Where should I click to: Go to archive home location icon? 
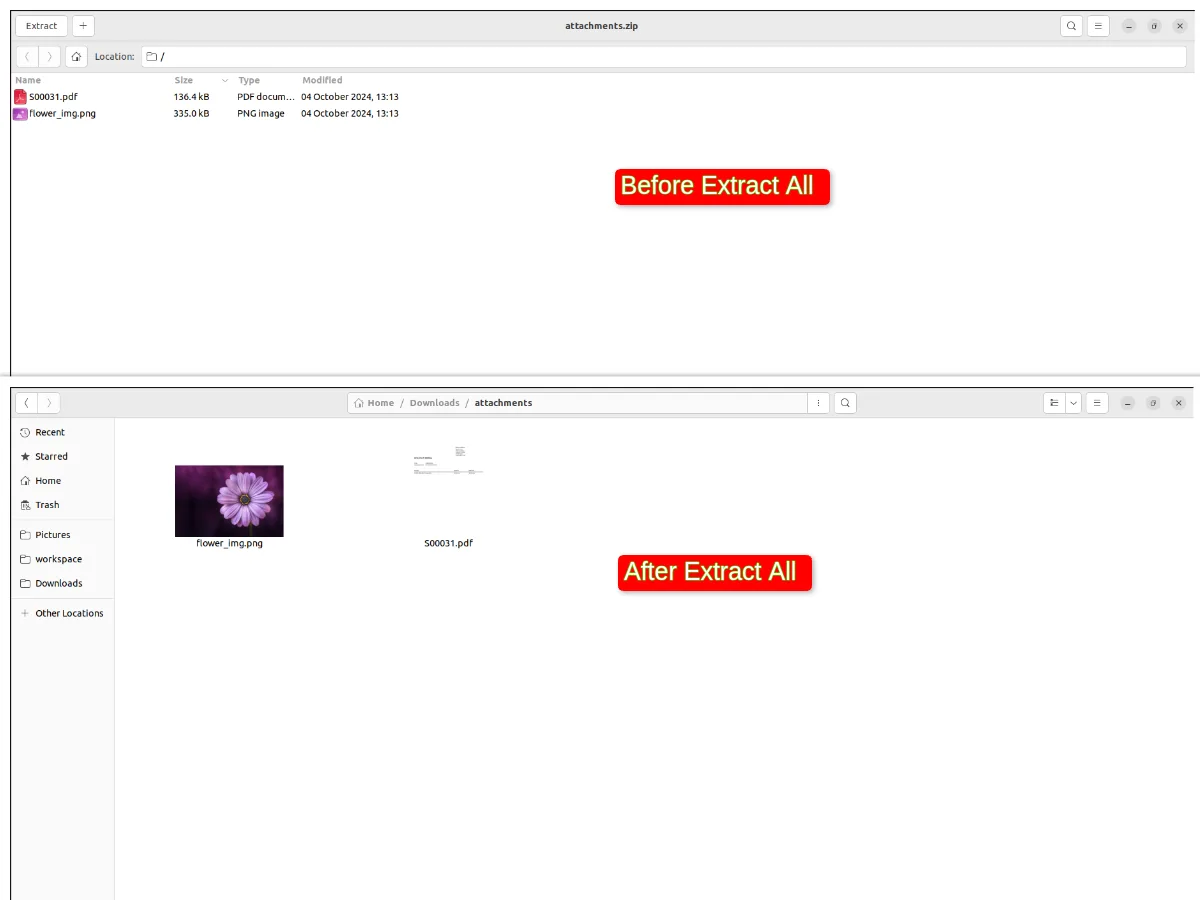tap(76, 57)
